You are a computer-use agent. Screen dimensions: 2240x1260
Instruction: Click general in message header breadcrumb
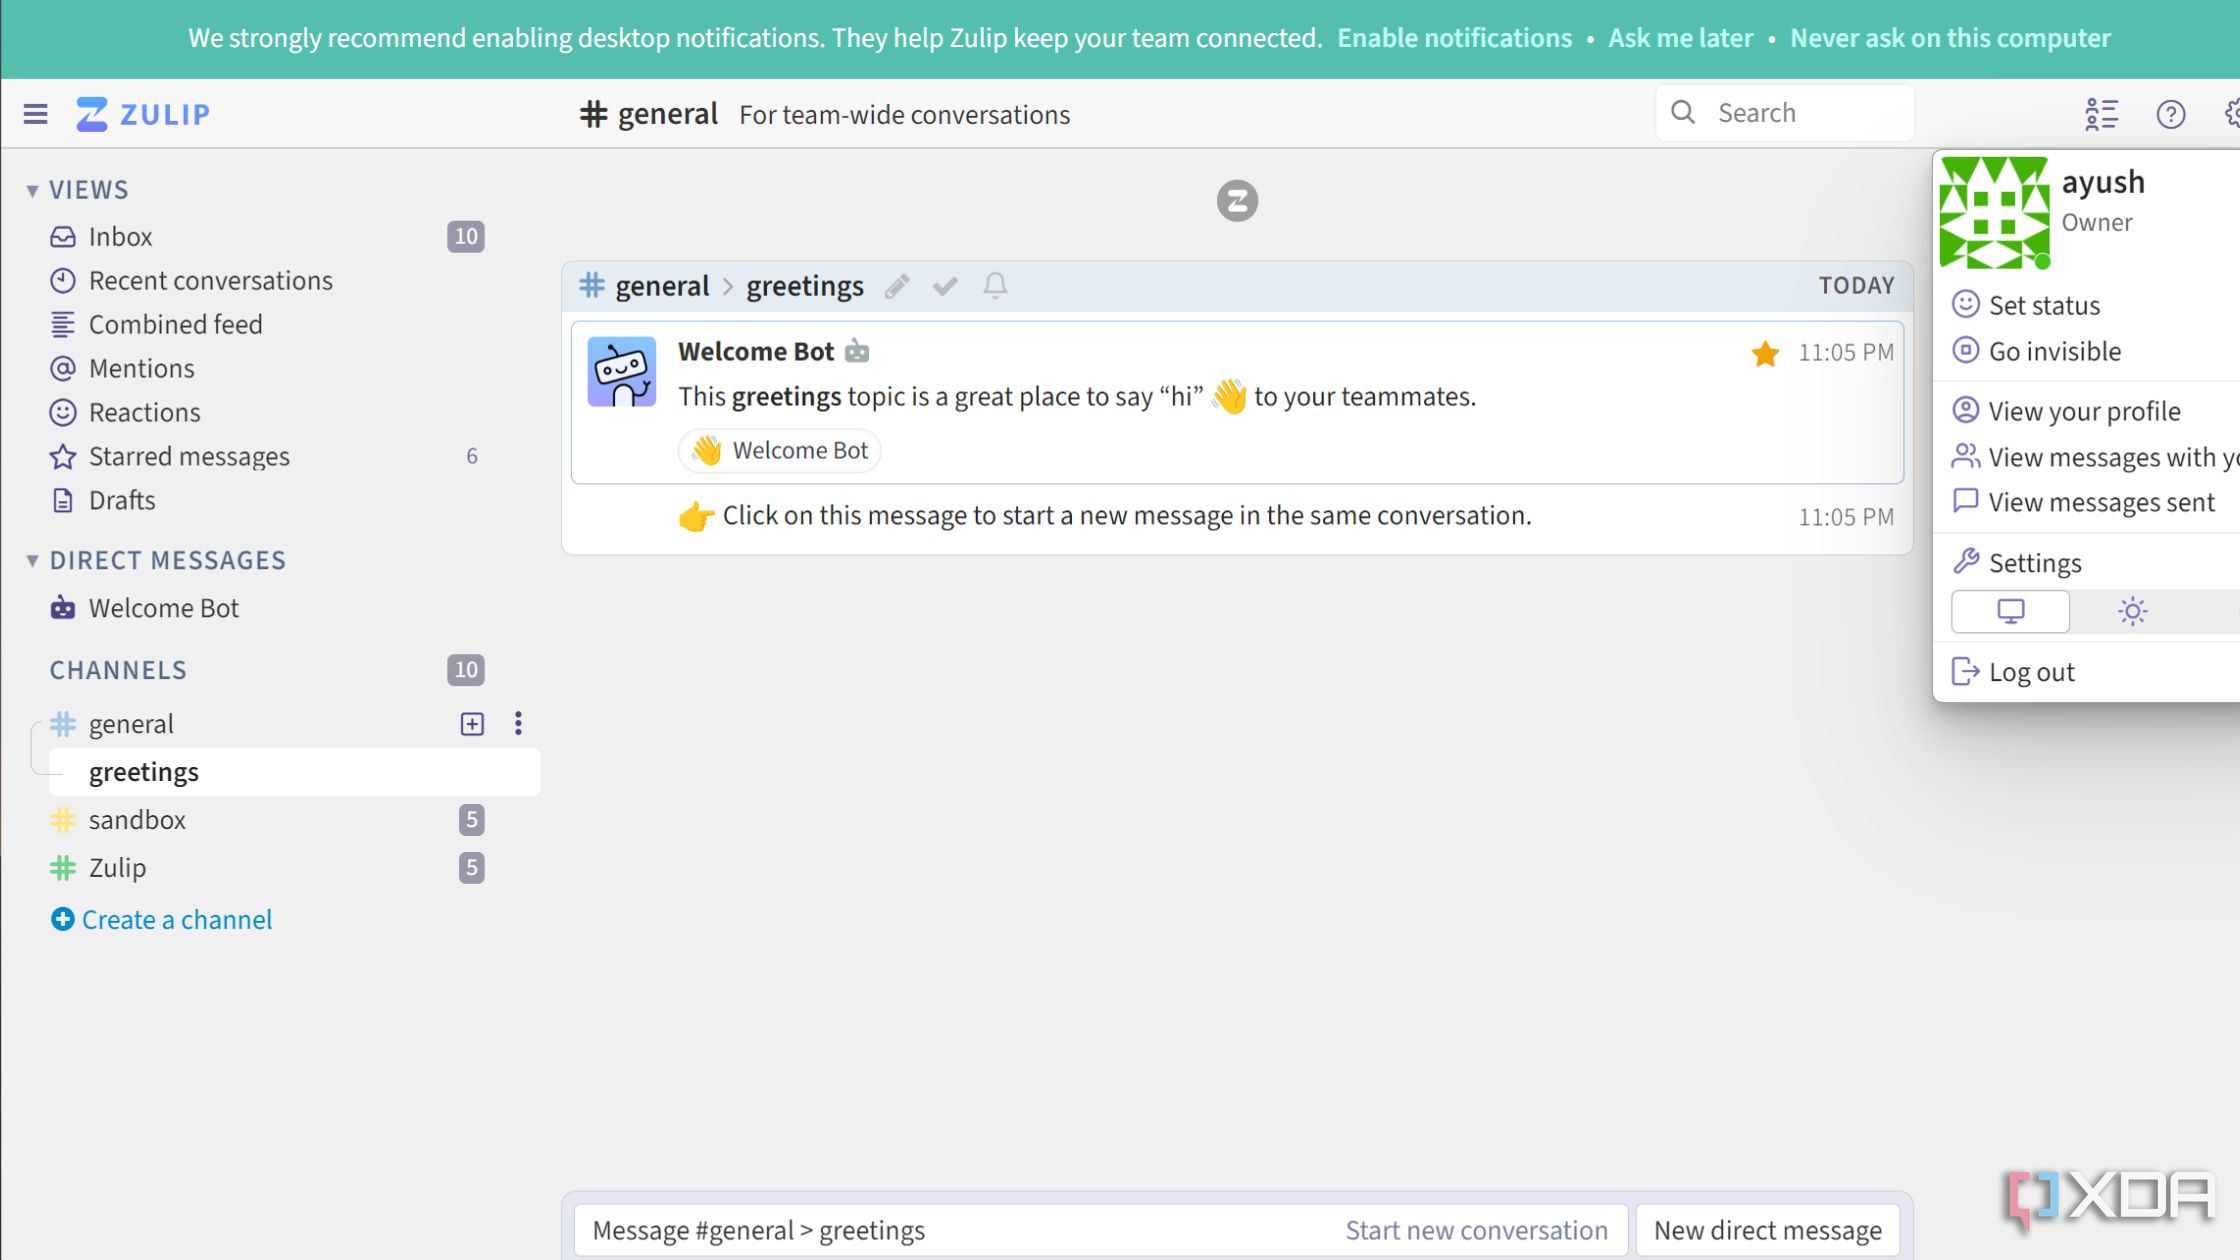[x=662, y=286]
